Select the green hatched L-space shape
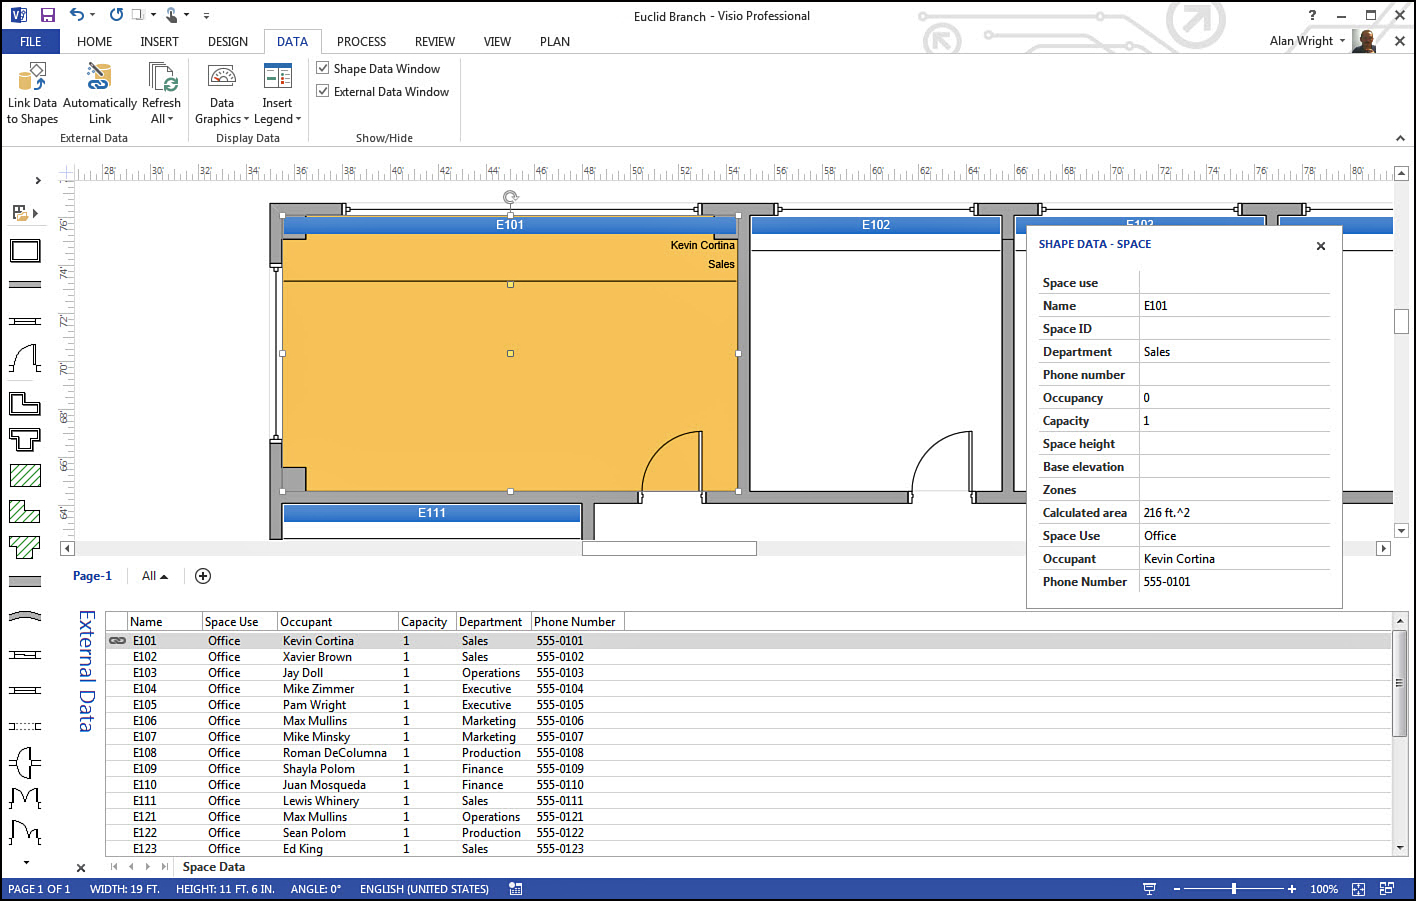Viewport: 1416px width, 901px height. [x=25, y=511]
